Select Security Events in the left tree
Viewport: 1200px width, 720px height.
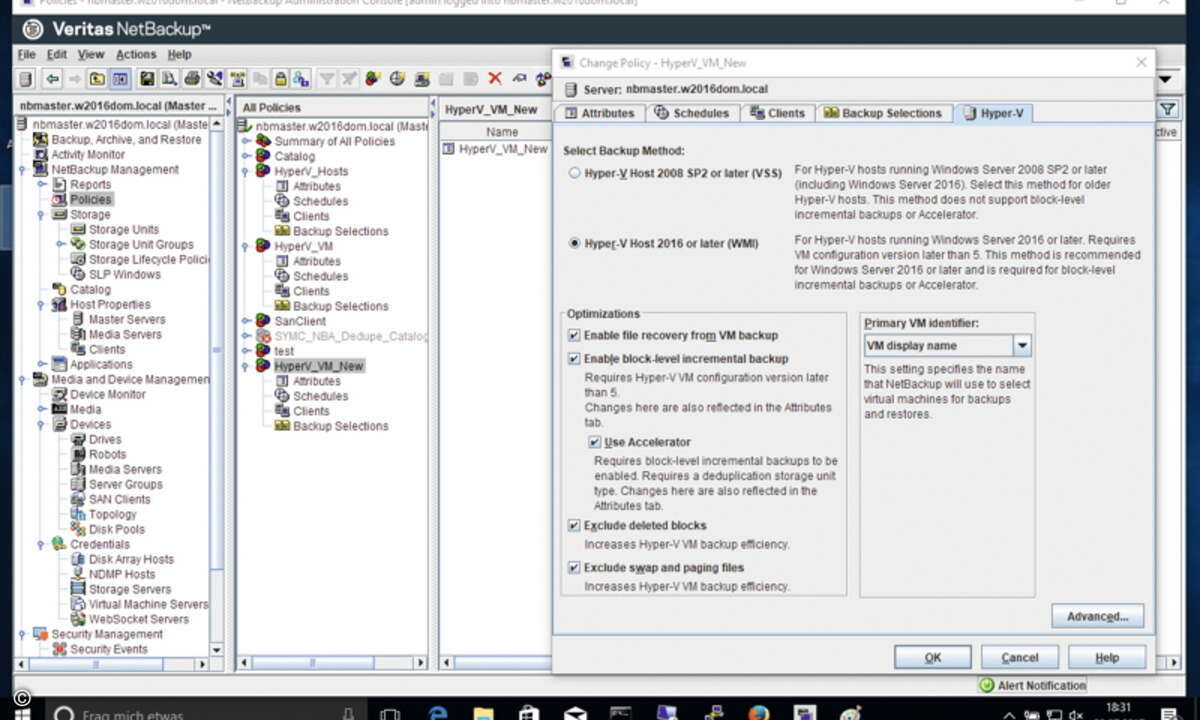point(108,650)
